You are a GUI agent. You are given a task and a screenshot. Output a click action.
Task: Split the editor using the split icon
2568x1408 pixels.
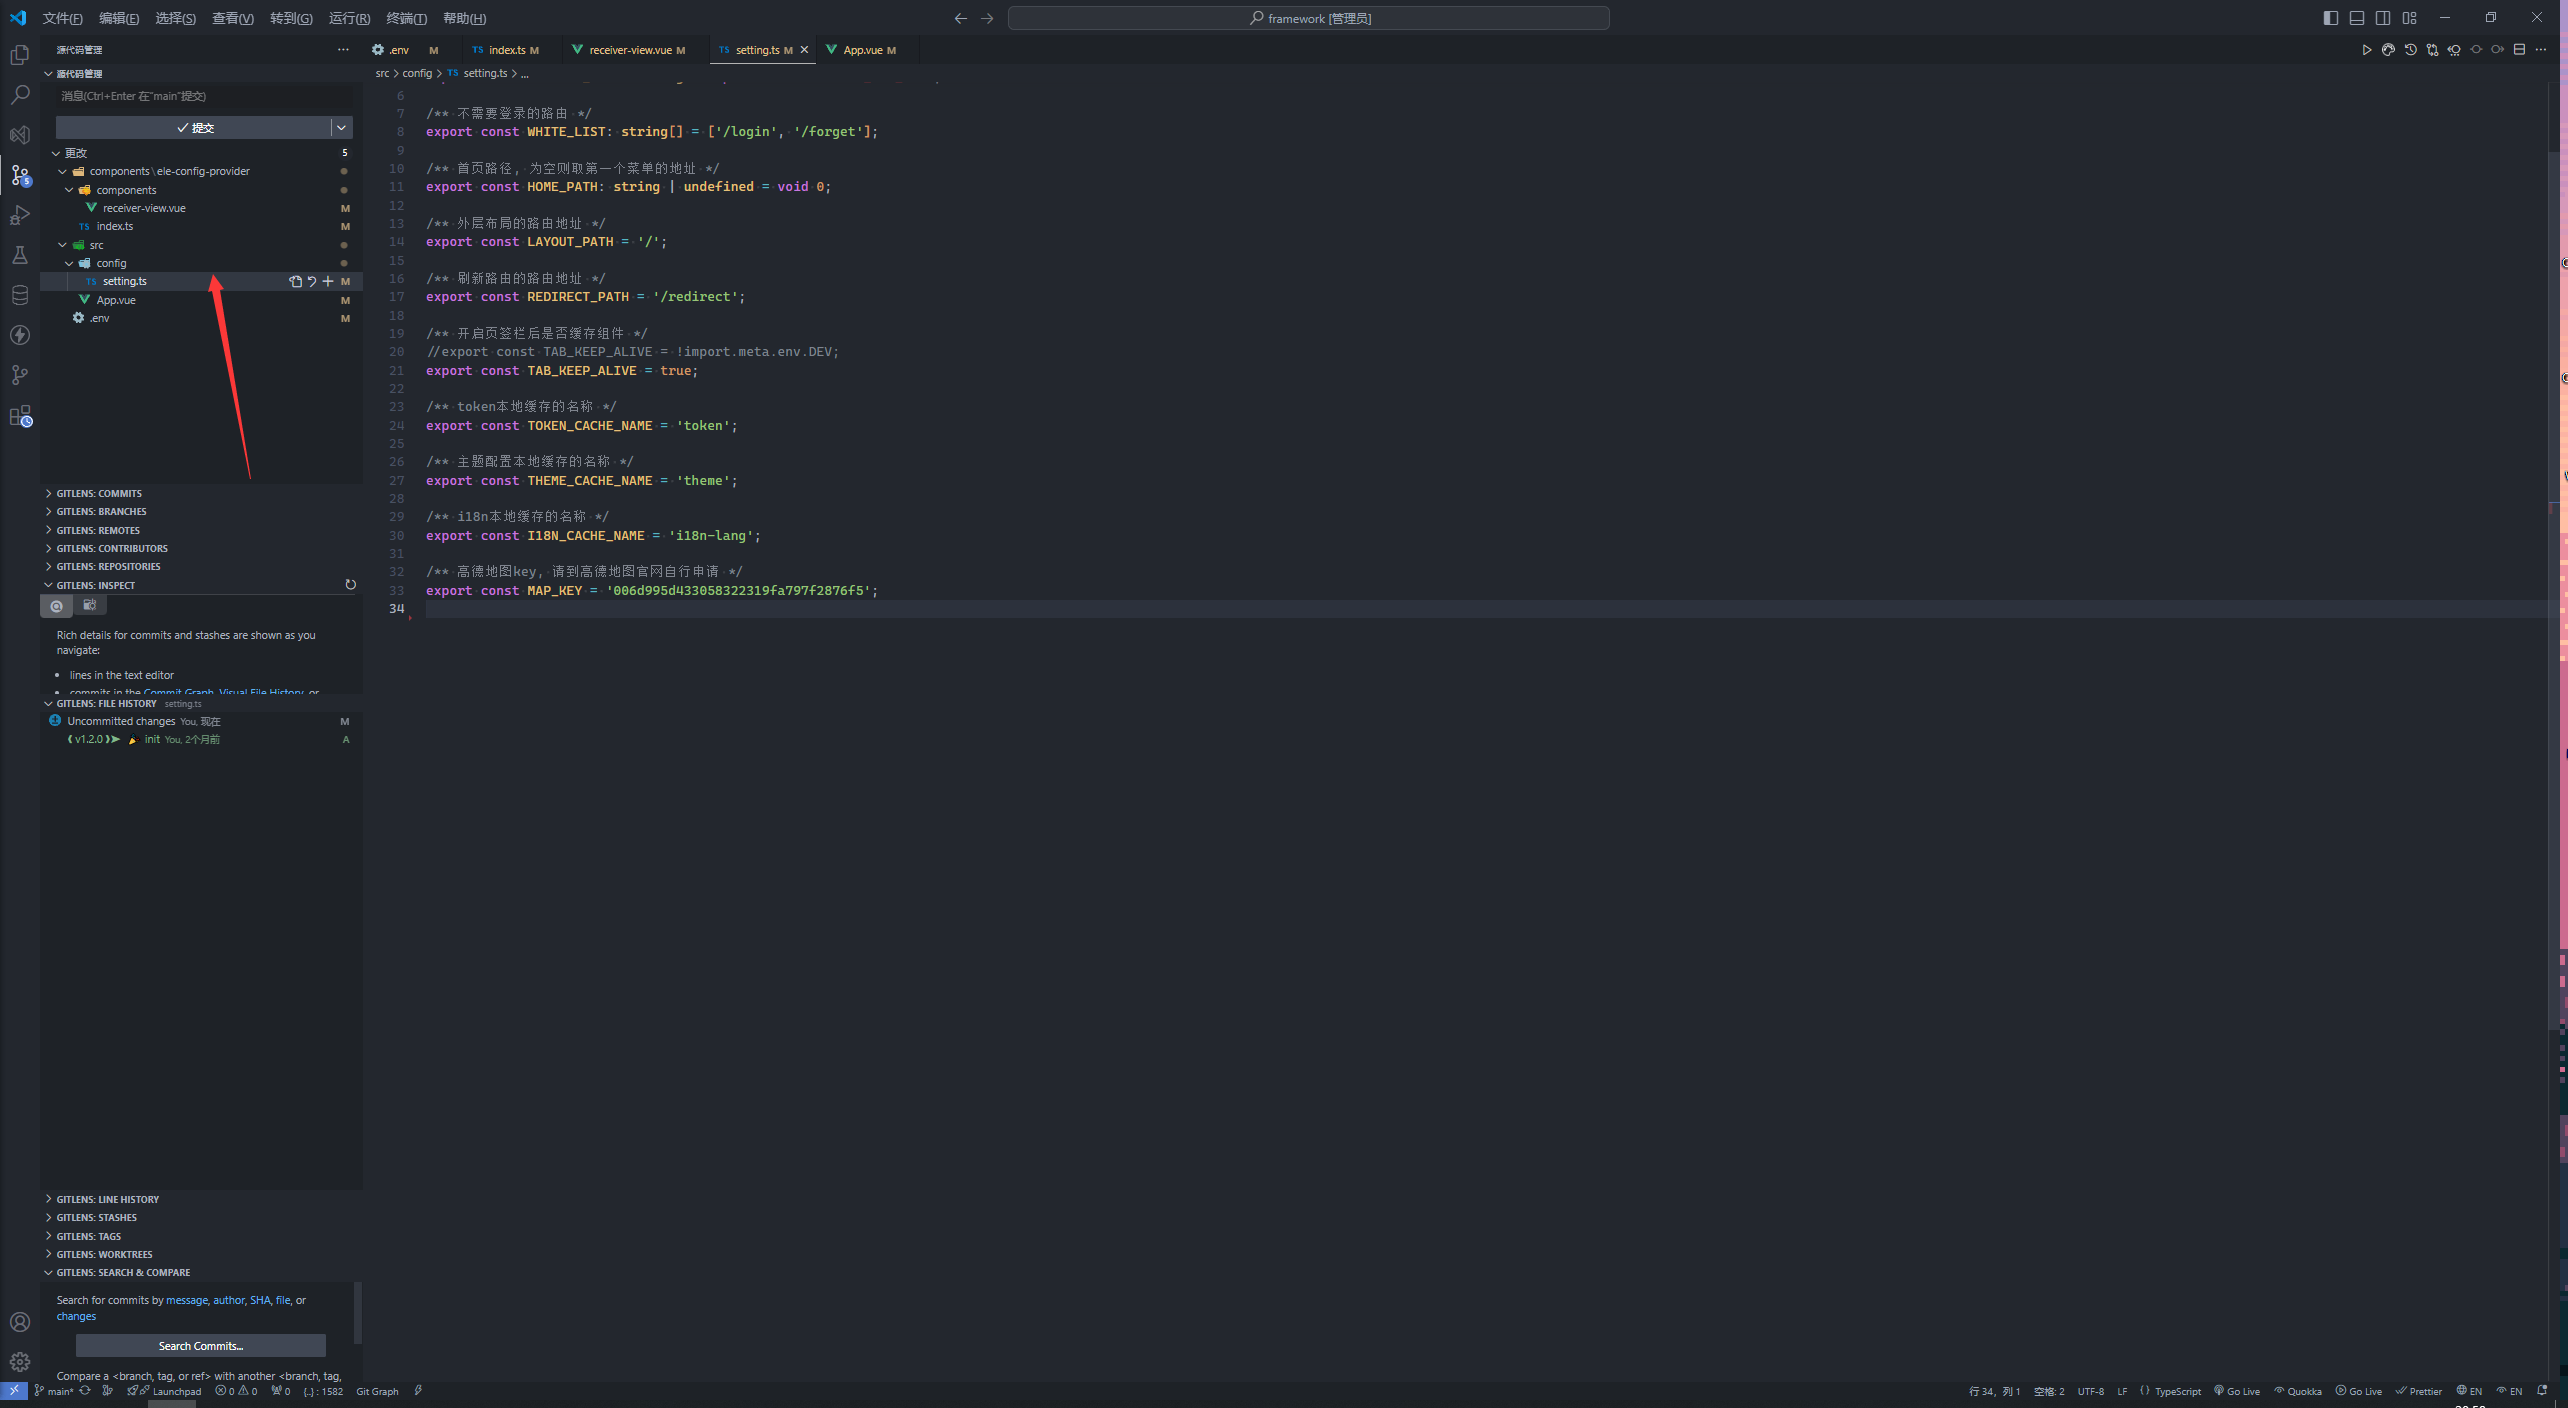[2519, 50]
